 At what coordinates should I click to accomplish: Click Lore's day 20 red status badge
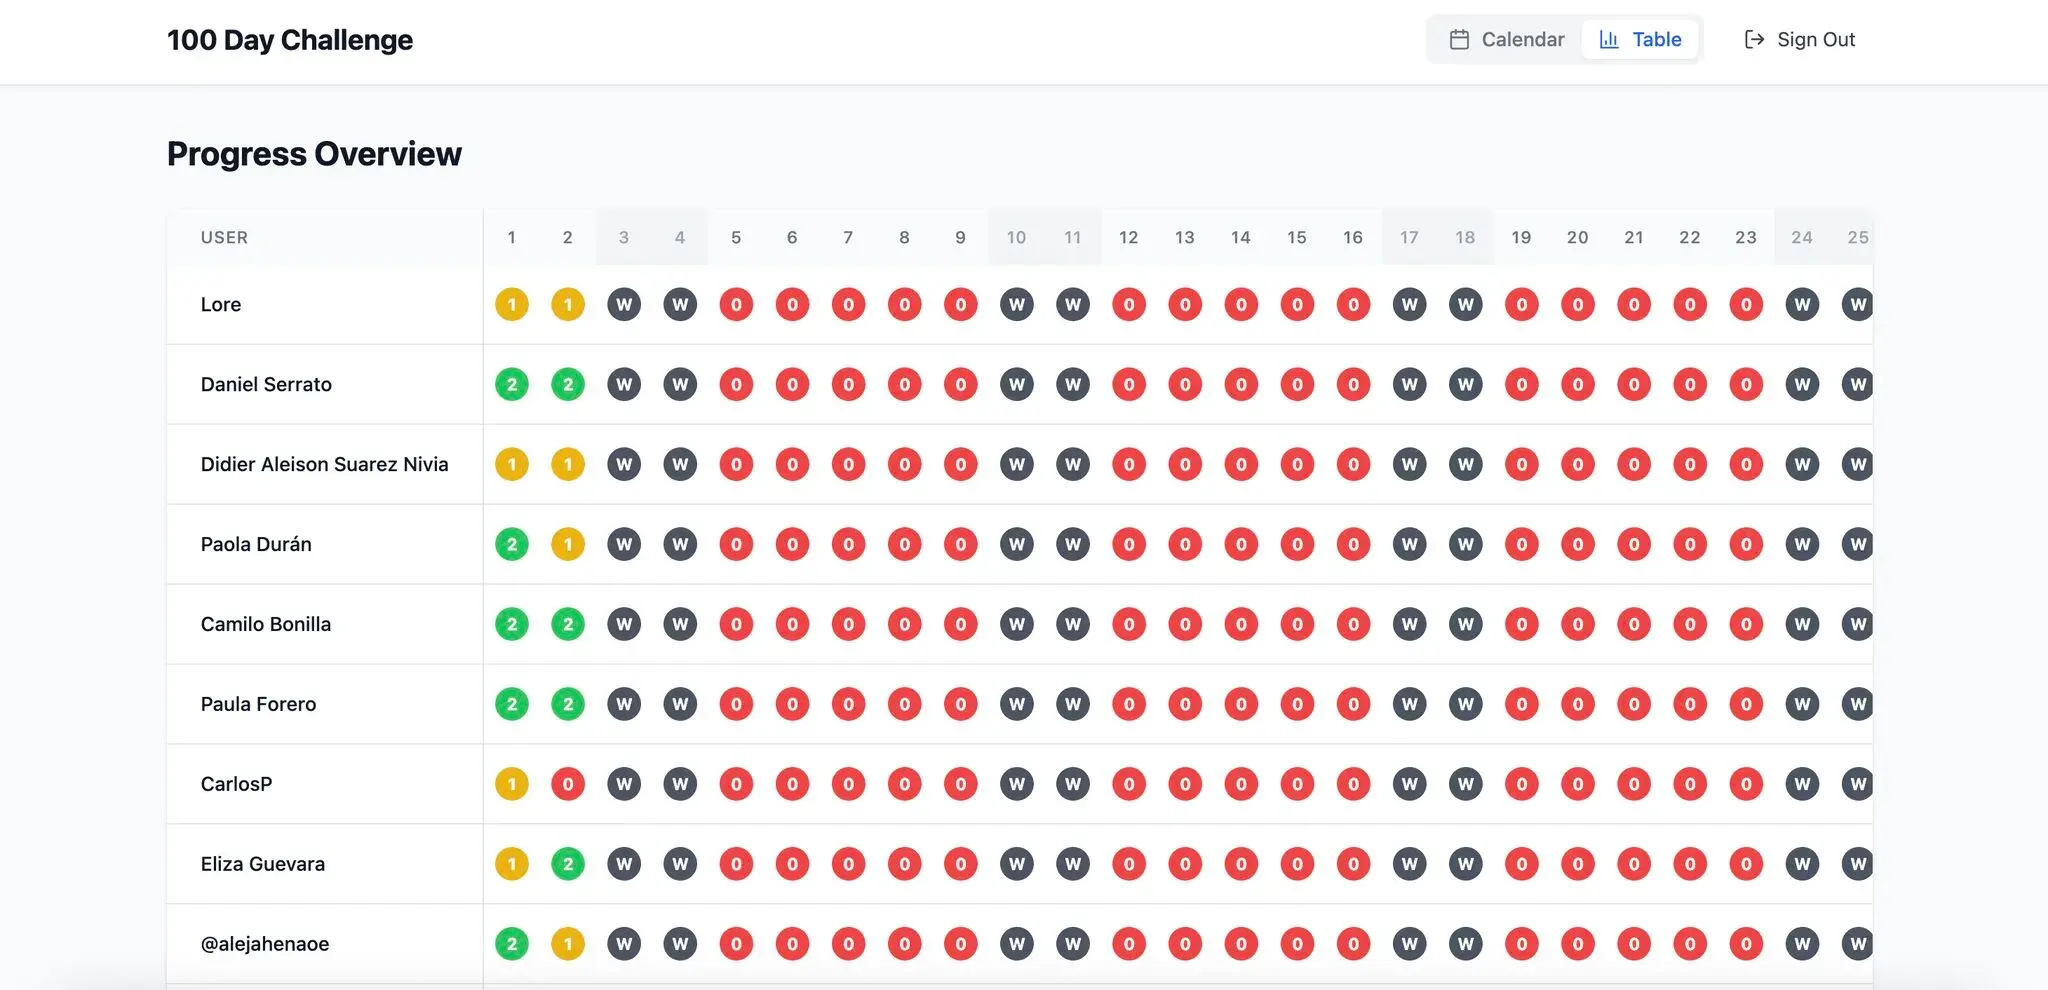coord(1578,305)
